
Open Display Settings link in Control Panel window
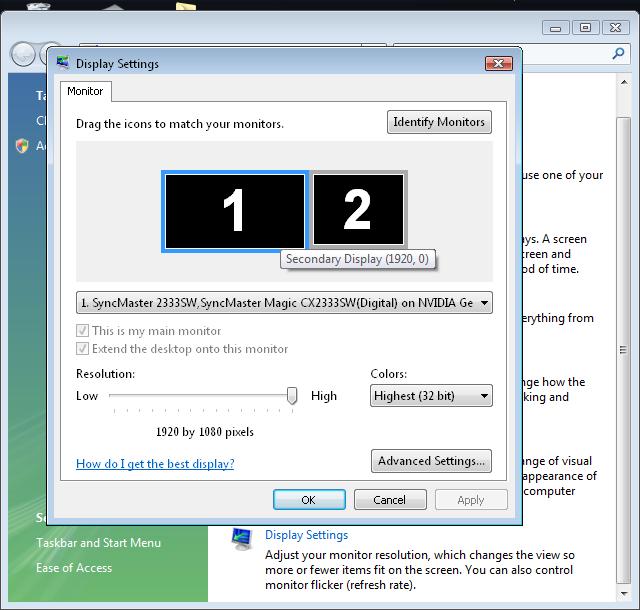[307, 535]
